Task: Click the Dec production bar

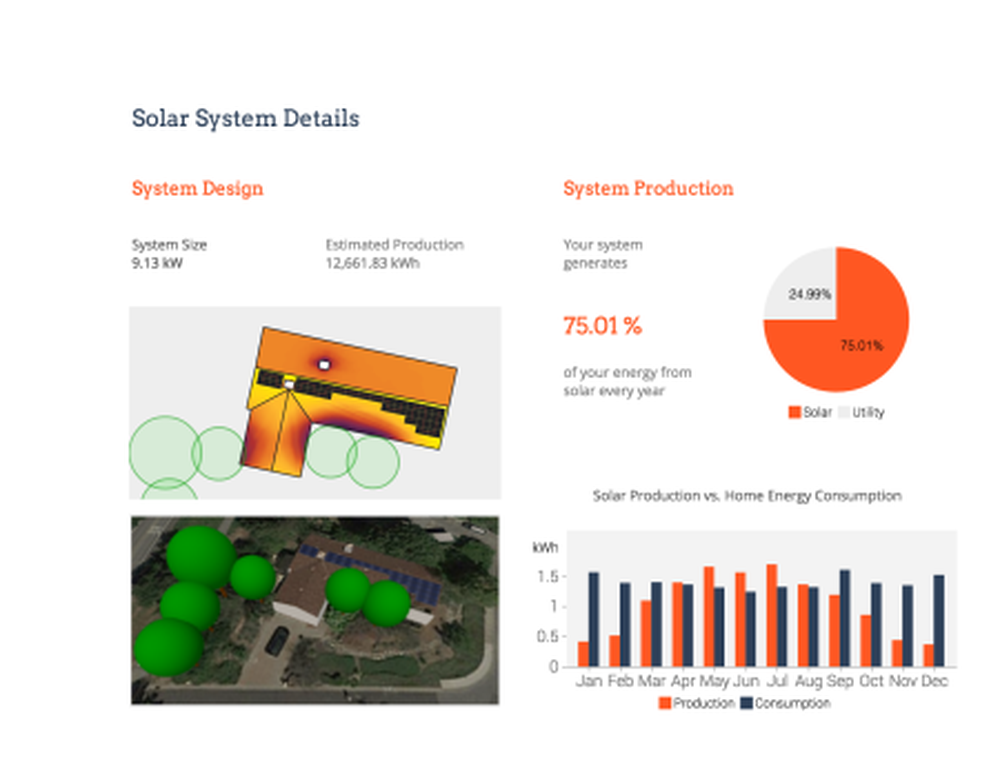Action: pyautogui.click(x=929, y=655)
